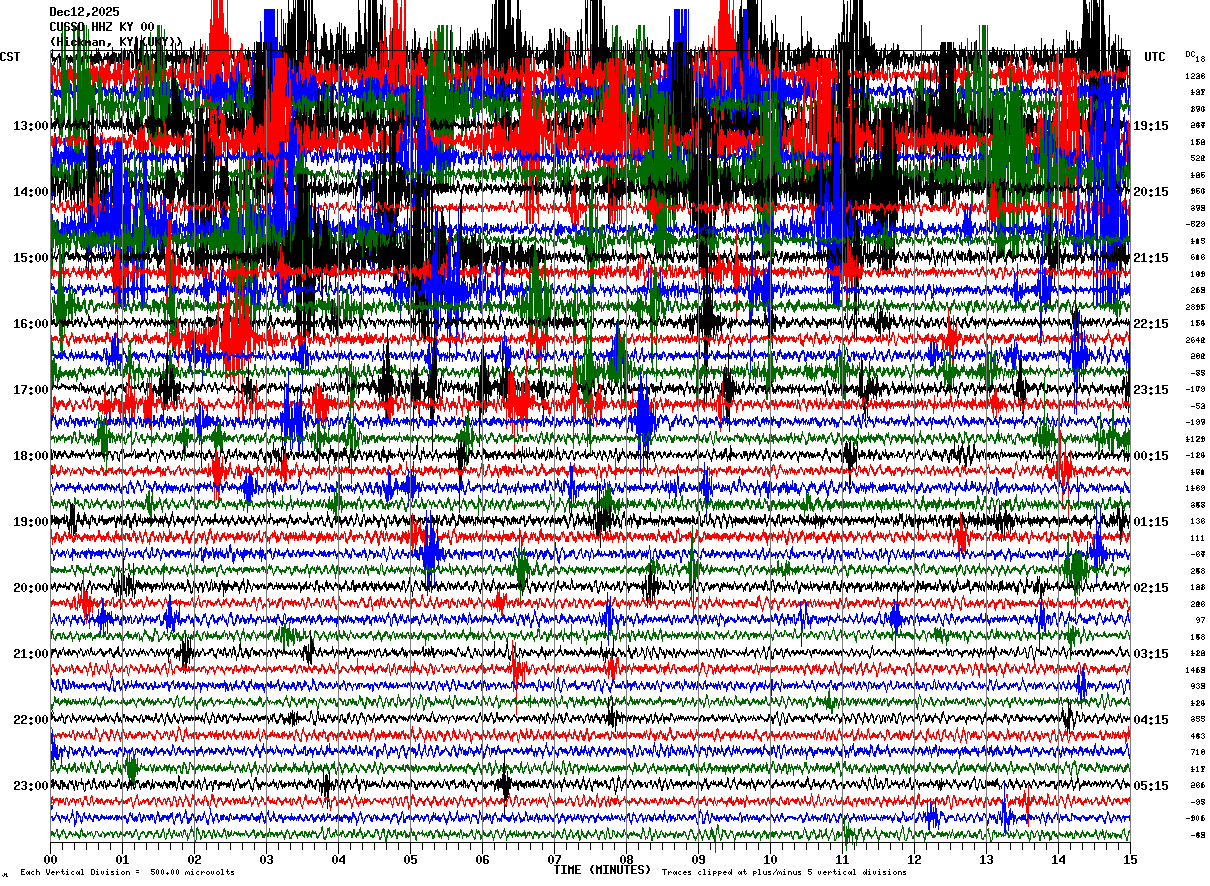Click minute tick label 01 on x-axis
Viewport: 1210px width, 886px height.
tap(122, 860)
